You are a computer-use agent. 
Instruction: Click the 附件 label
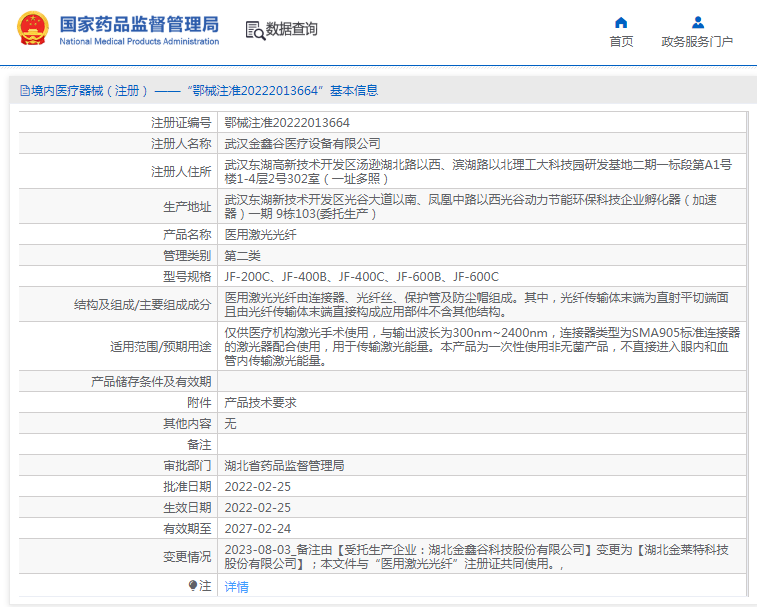coord(199,402)
